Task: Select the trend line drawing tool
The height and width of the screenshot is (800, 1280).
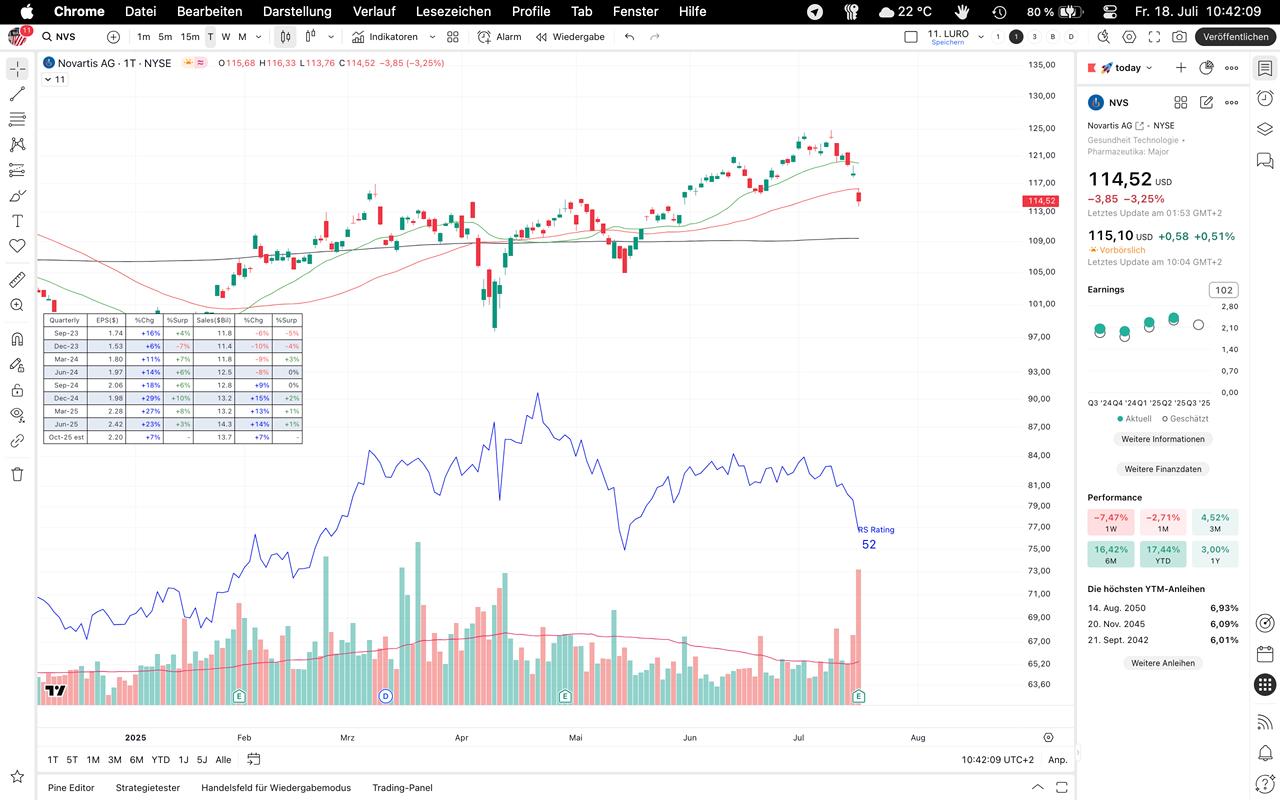Action: coord(17,94)
